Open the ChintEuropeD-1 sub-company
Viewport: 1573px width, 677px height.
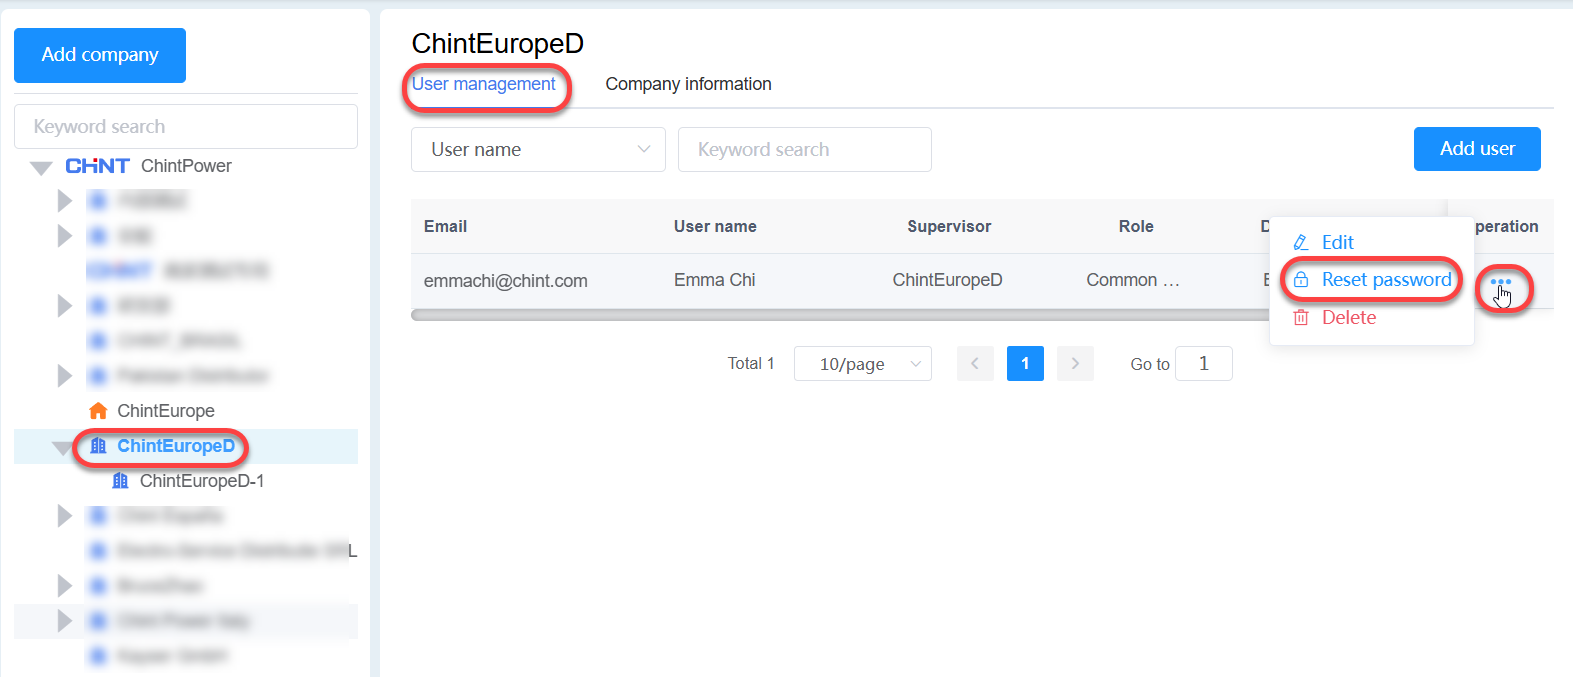tap(202, 481)
